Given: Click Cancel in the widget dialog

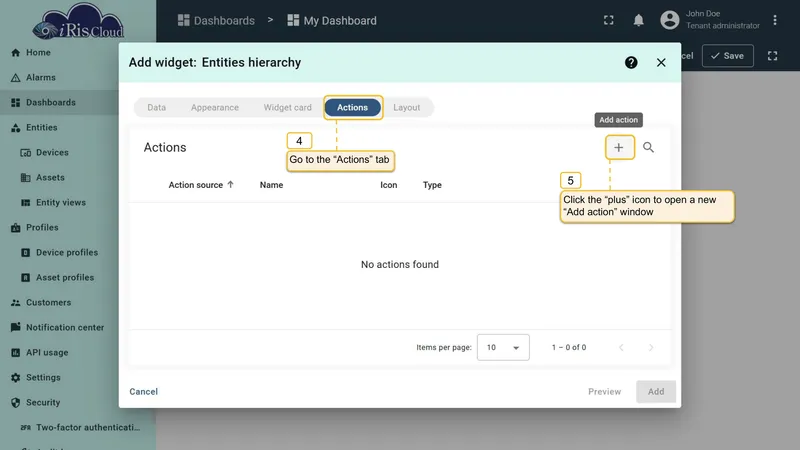Looking at the screenshot, I should click(143, 392).
